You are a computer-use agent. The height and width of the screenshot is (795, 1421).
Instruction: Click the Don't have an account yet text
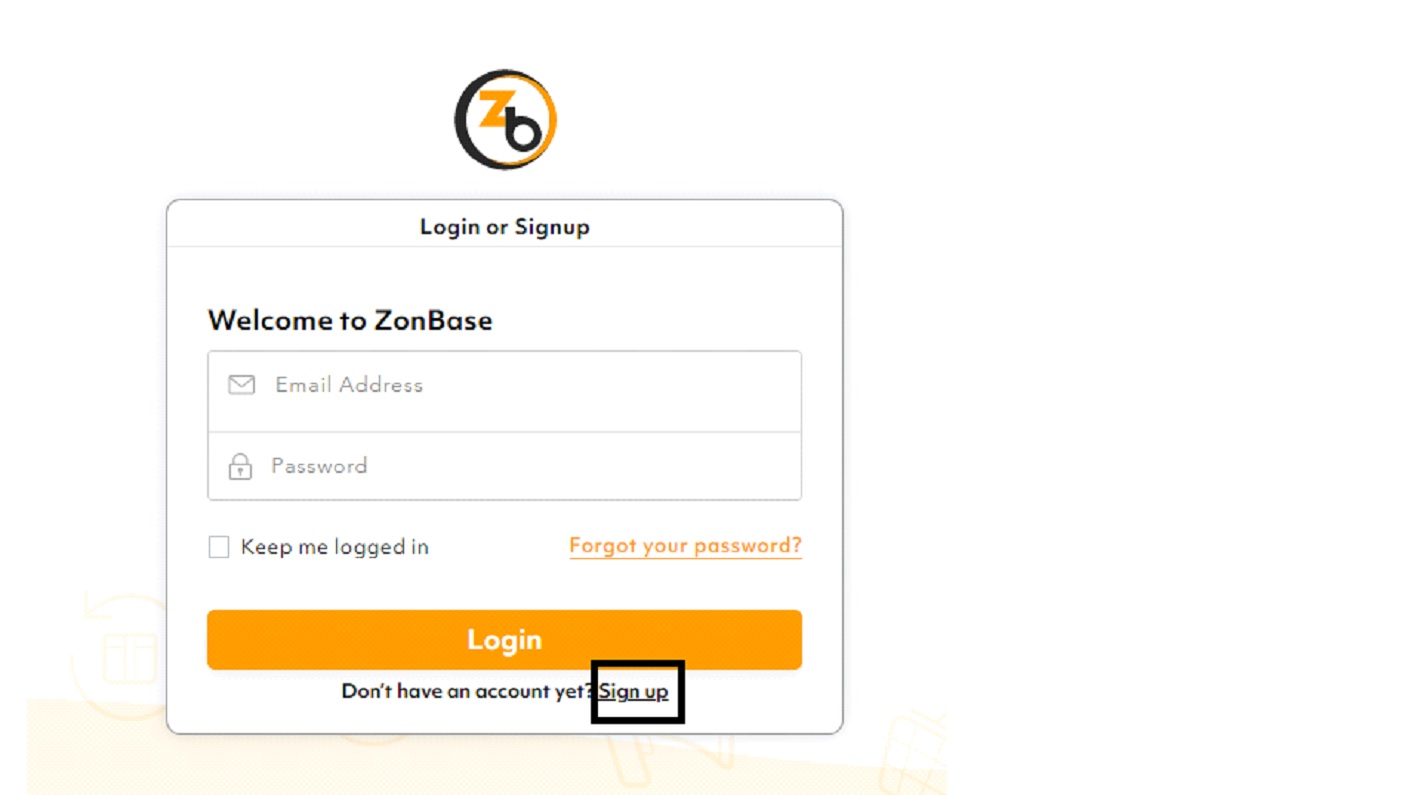click(x=469, y=691)
